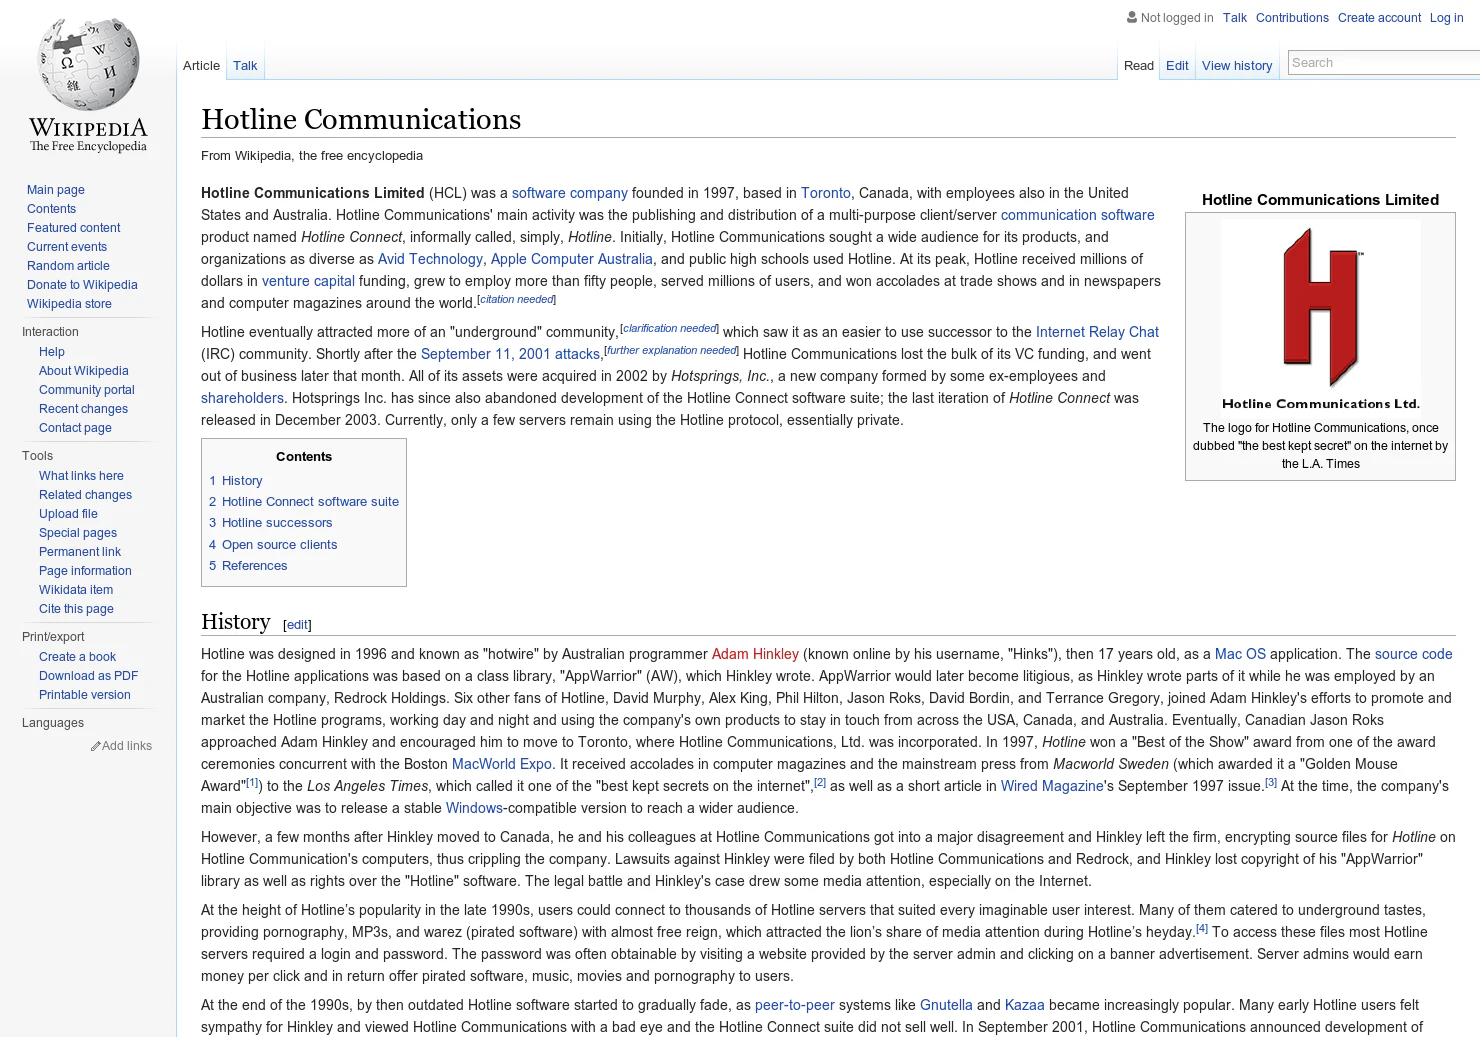The image size is (1480, 1037).
Task: Open the Contact page link
Action: [x=75, y=428]
